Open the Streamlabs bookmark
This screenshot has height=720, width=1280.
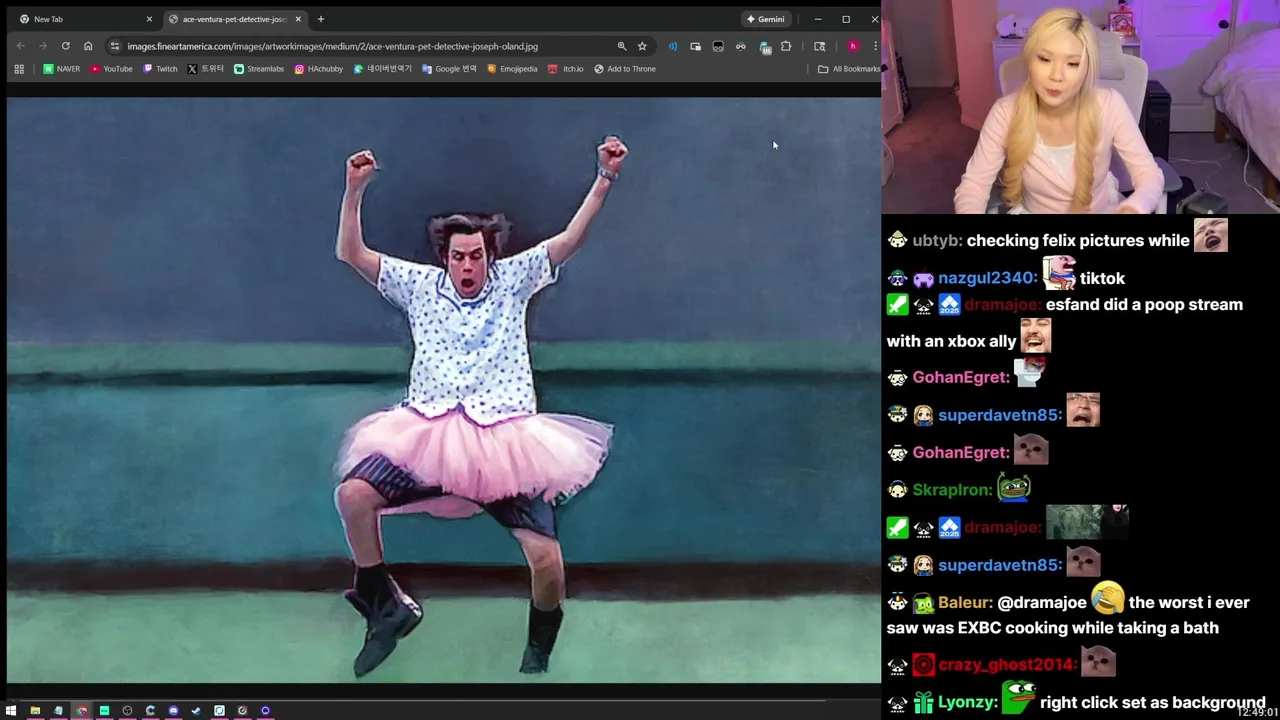point(259,69)
